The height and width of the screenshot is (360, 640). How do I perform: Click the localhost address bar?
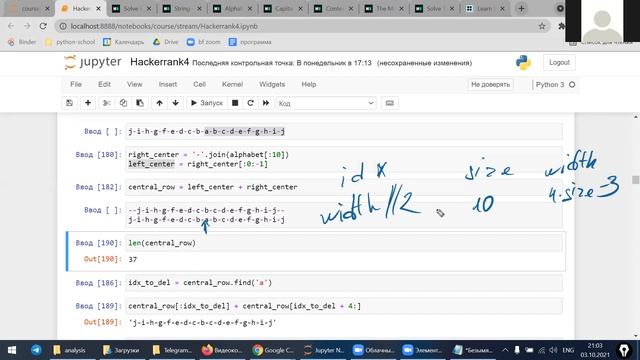(302, 26)
